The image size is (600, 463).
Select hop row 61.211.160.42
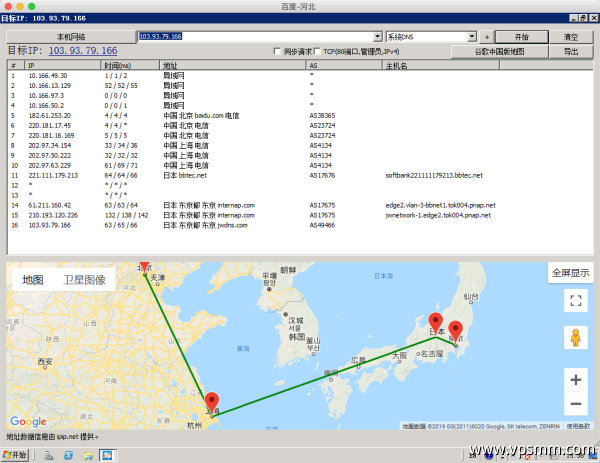pyautogui.click(x=300, y=205)
